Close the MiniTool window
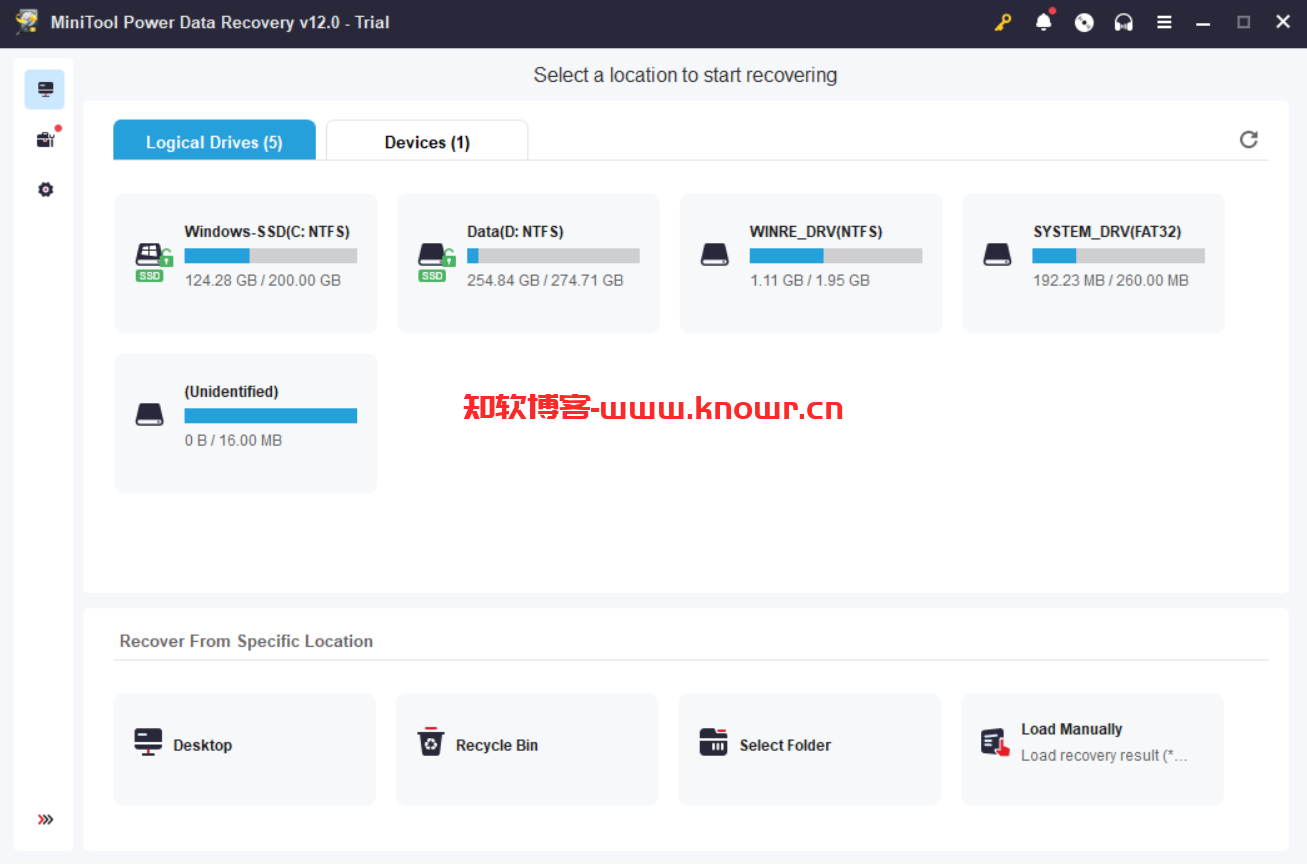 (1283, 22)
